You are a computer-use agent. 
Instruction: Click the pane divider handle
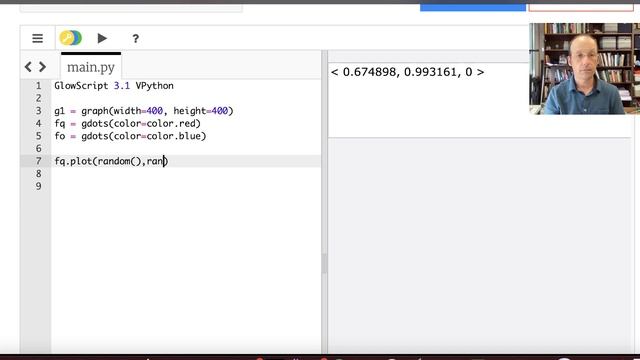coord(324,263)
